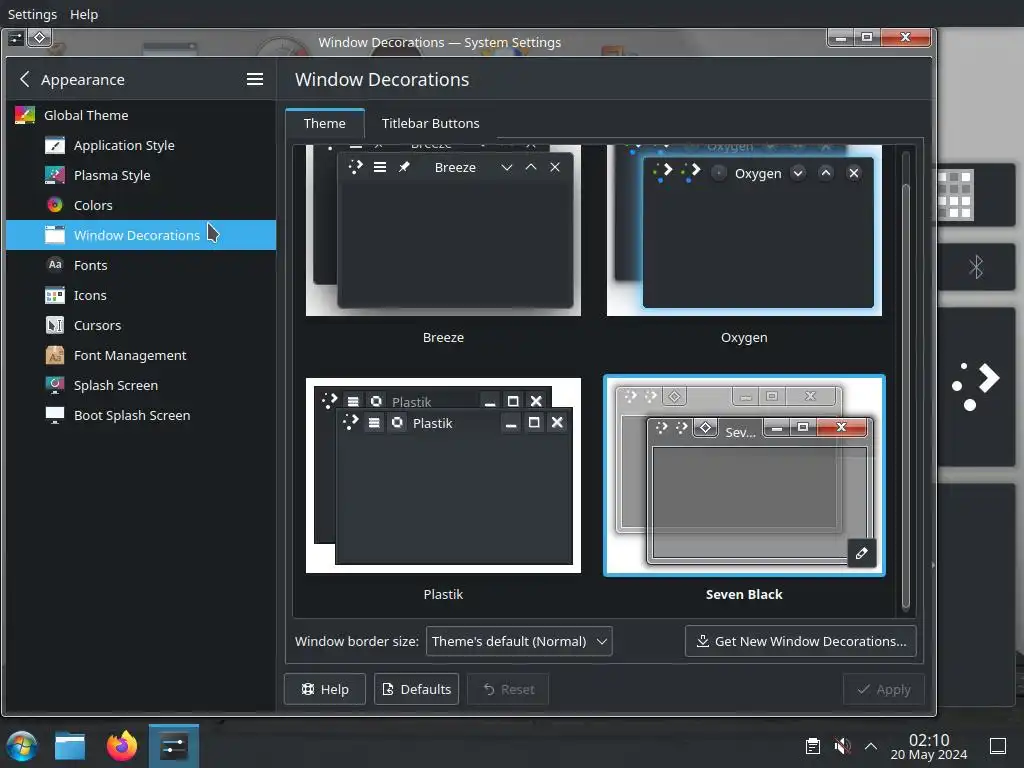Open Font Management page
This screenshot has height=768, width=1024.
140,355
